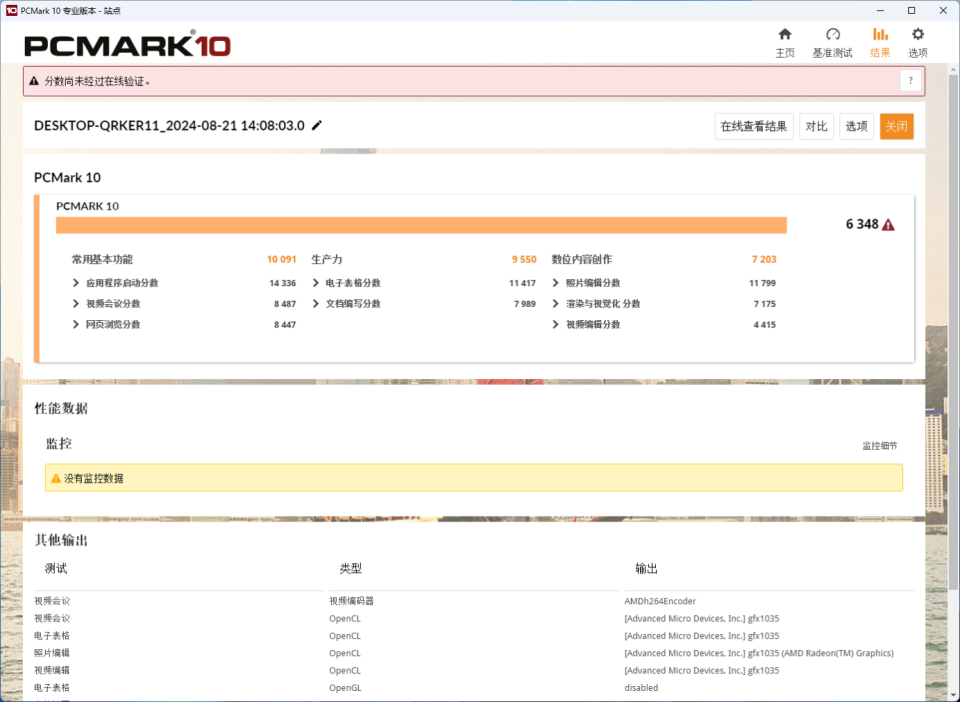Screen dimensions: 960x702
Task: Minimize the PCMark 10 window
Action: point(880,10)
